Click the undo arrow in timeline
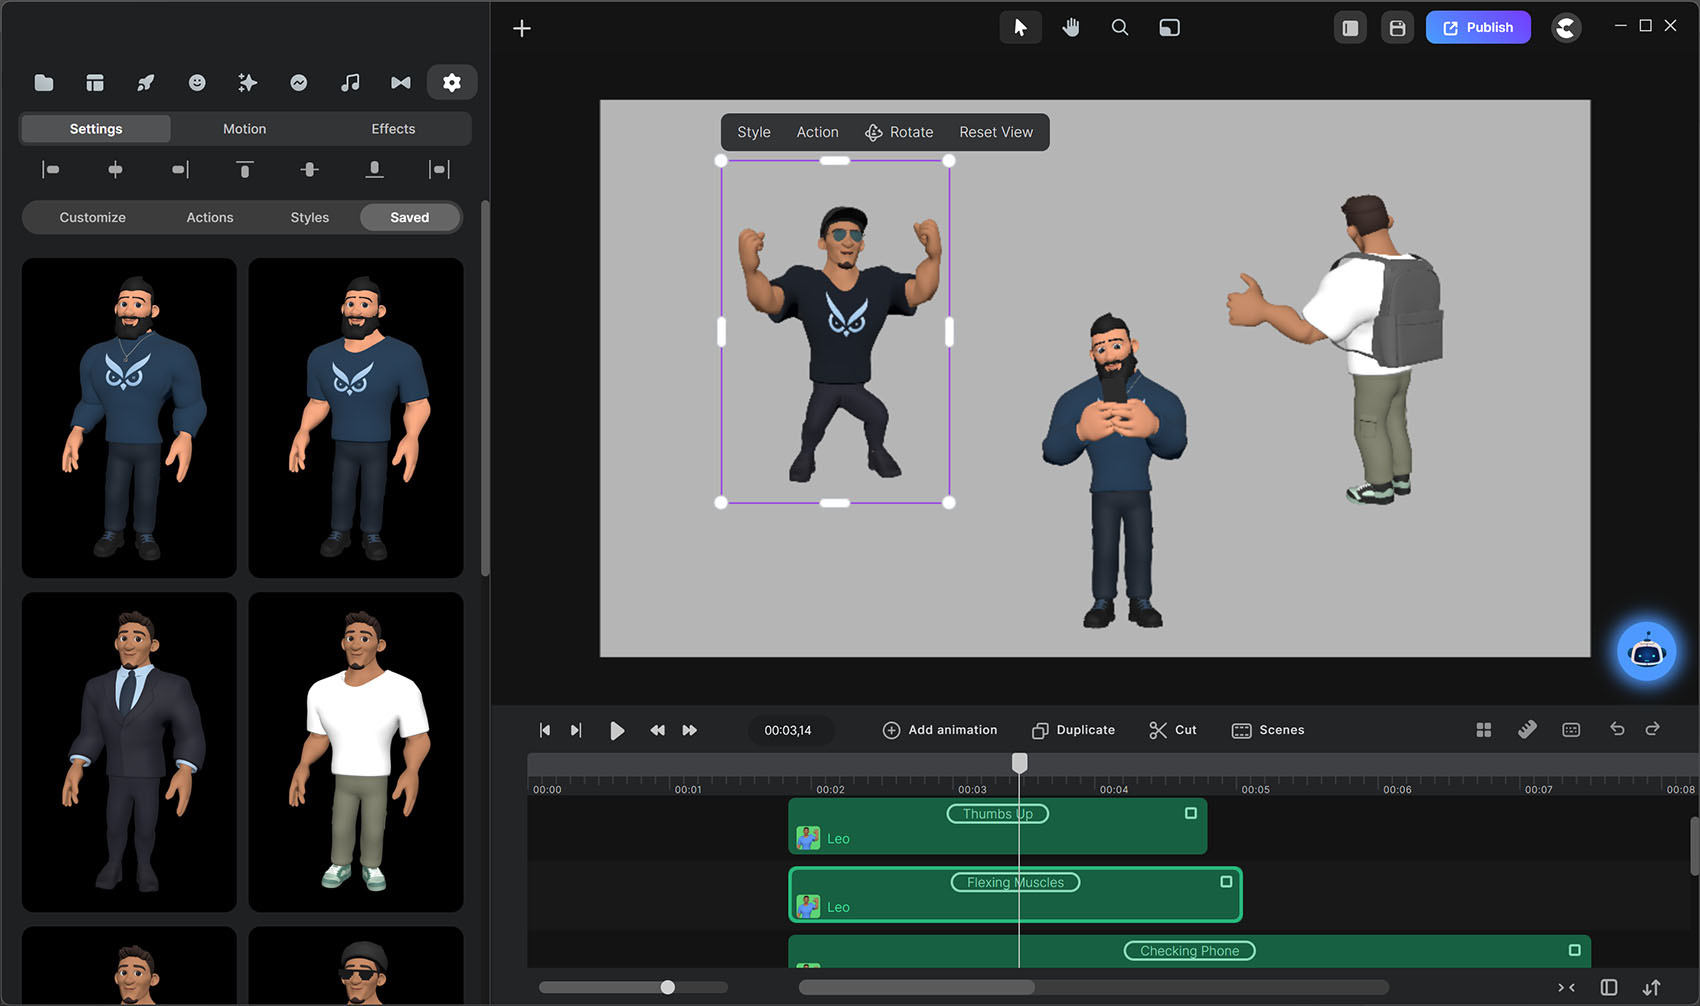1700x1006 pixels. coord(1617,729)
